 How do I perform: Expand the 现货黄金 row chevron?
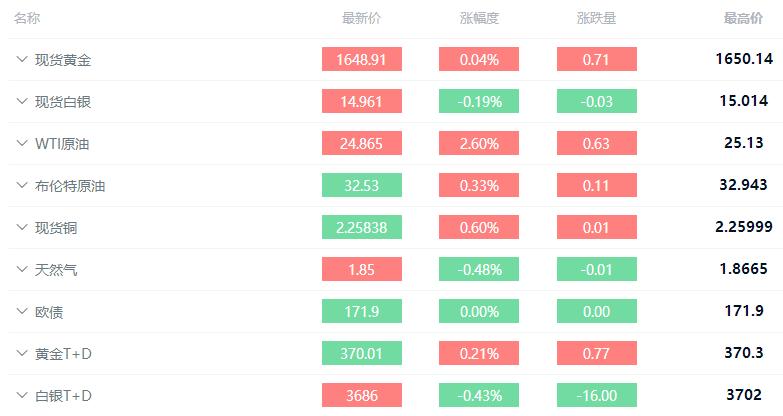[x=21, y=59]
